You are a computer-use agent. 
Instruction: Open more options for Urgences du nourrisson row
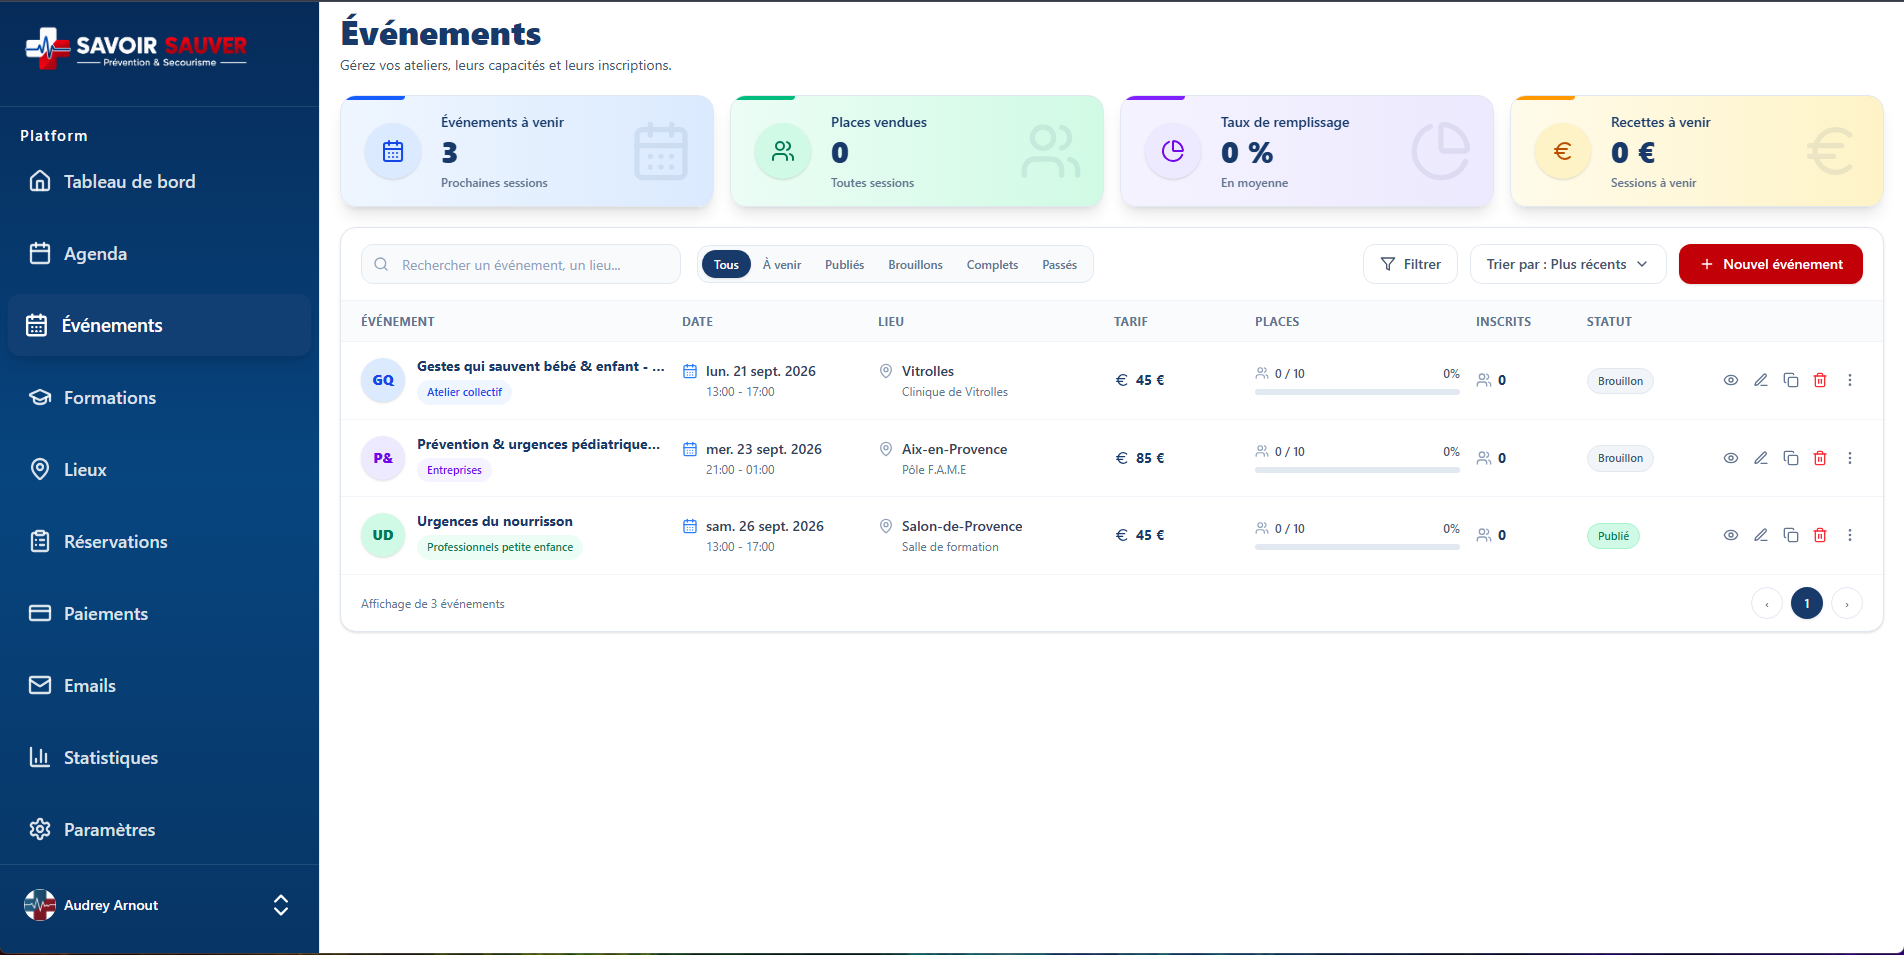1850,535
